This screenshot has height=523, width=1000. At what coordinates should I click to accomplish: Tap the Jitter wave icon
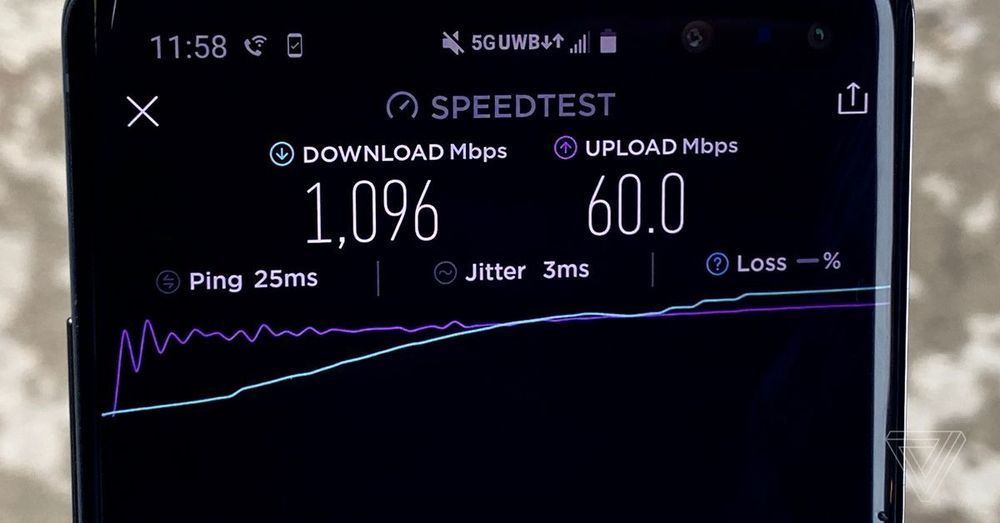point(445,272)
